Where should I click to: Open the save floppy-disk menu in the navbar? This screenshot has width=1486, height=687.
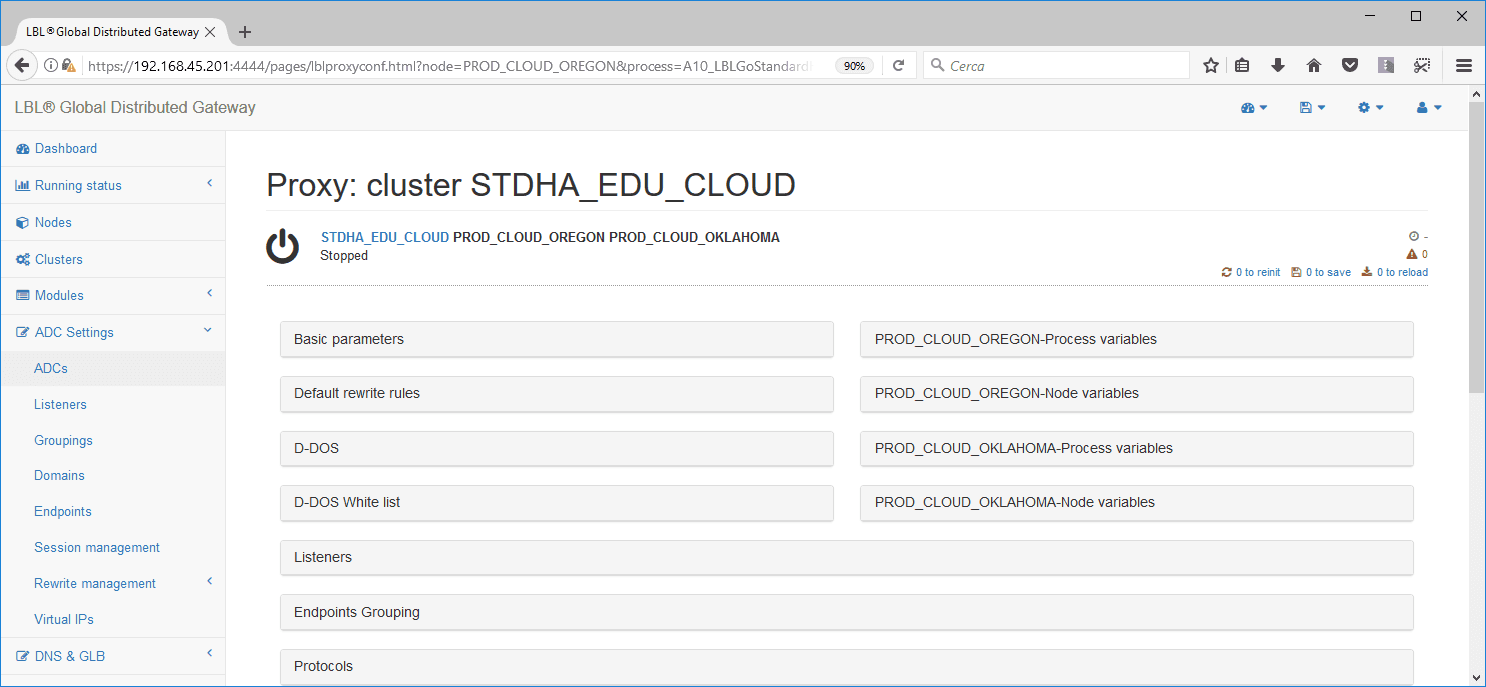pyautogui.click(x=1312, y=108)
